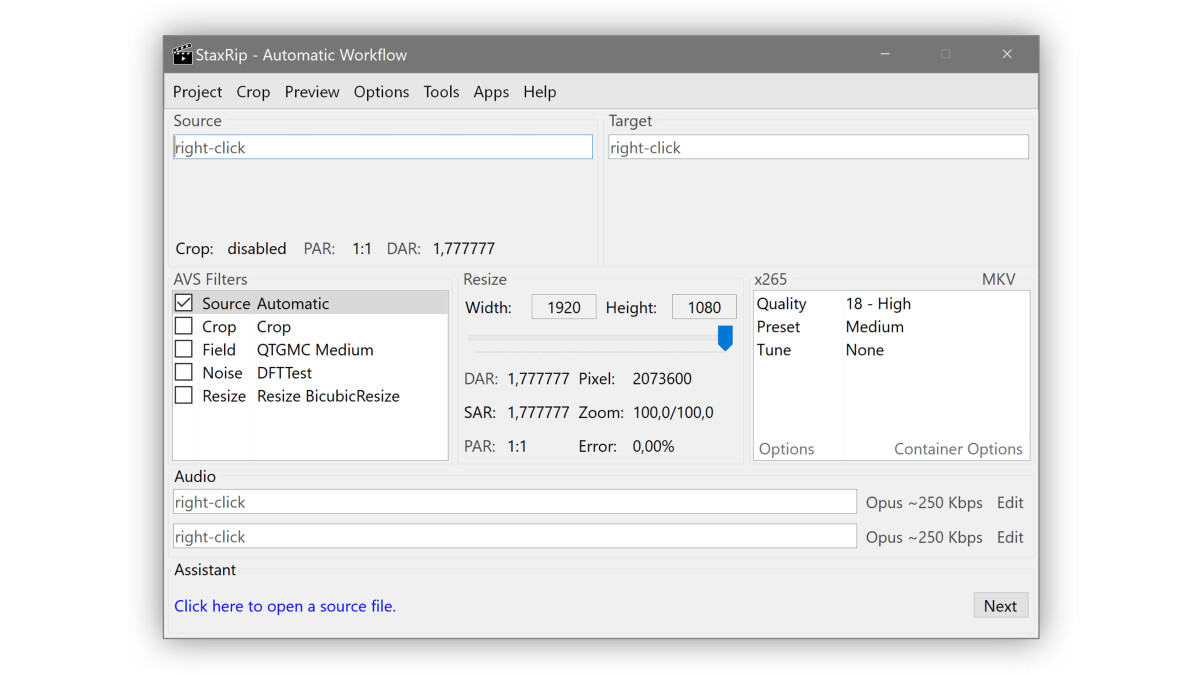Viewport: 1200px width, 675px height.
Task: Click the Width value field showing 1920
Action: click(x=563, y=308)
